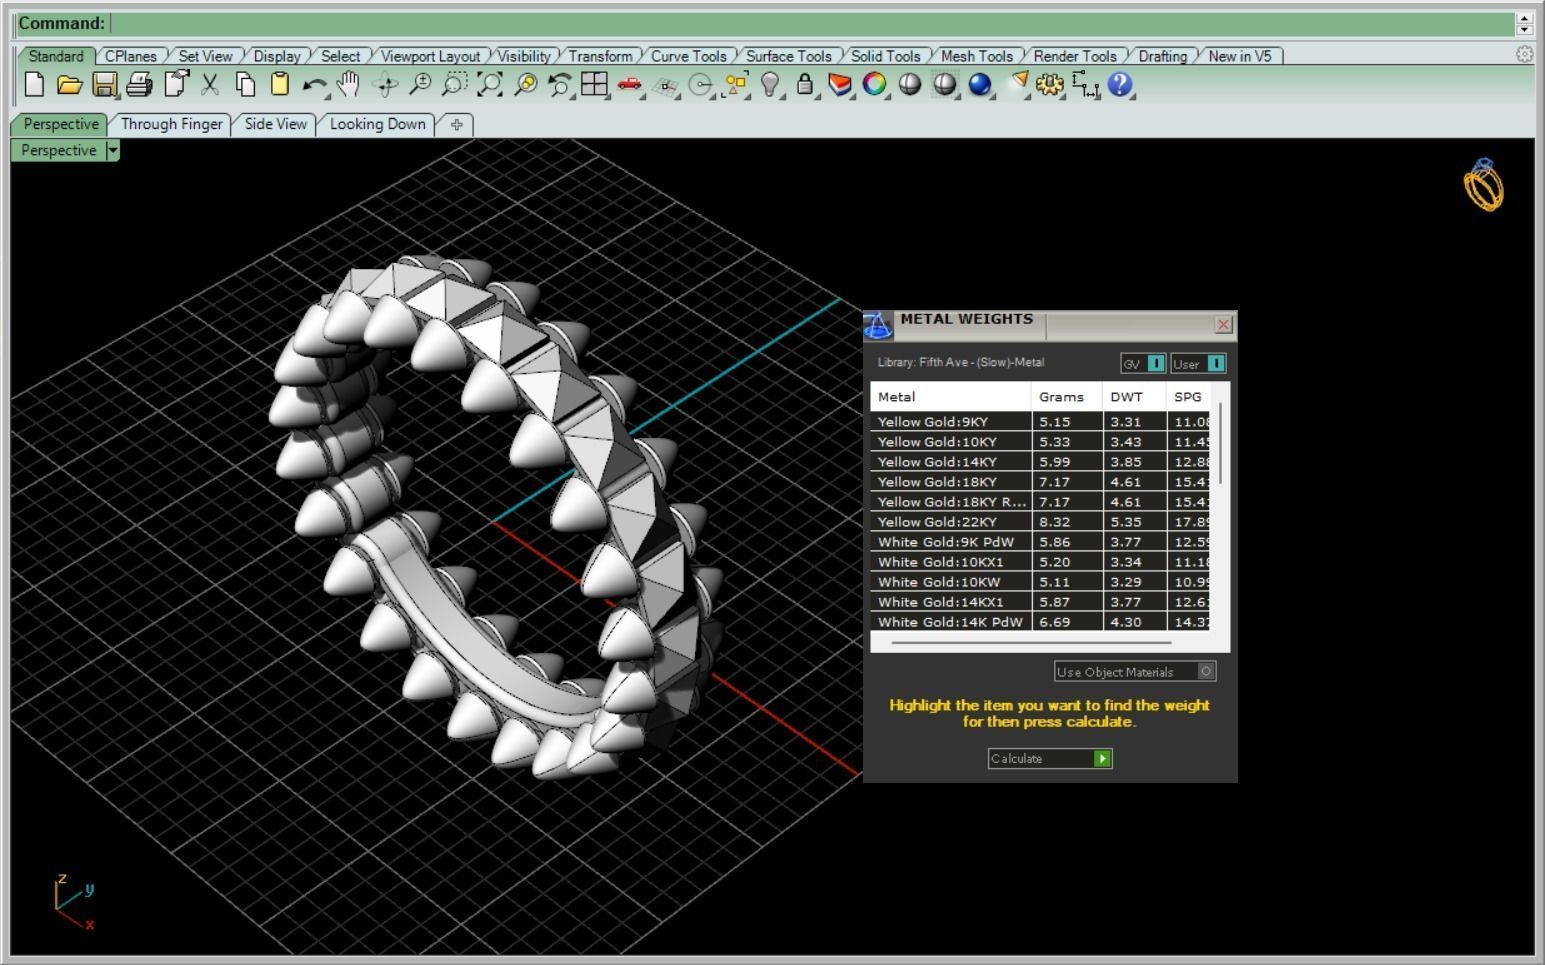Viewport: 1545px width, 965px height.
Task: Click the horizontal scrollbar below metal list
Action: point(1030,642)
